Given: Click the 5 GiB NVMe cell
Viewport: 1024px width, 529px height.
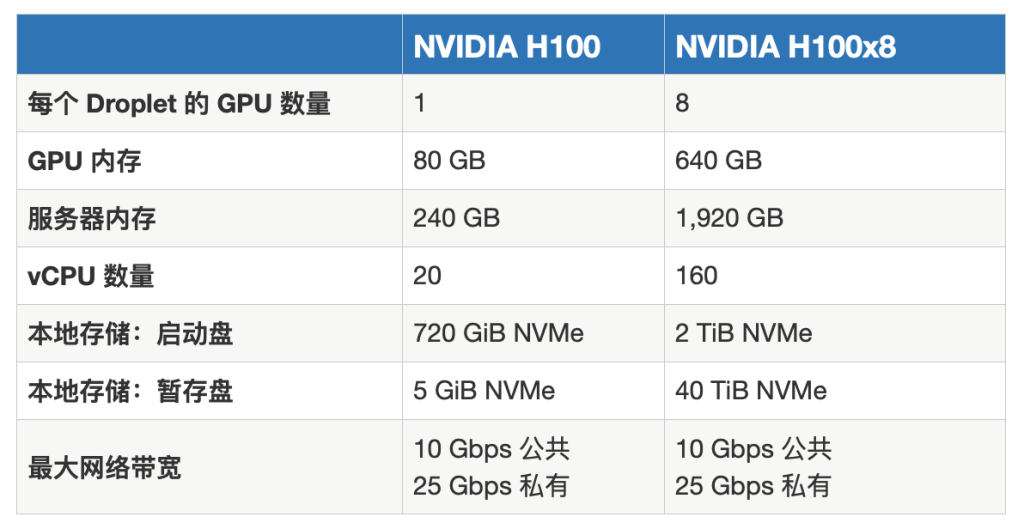Looking at the screenshot, I should (x=484, y=391).
